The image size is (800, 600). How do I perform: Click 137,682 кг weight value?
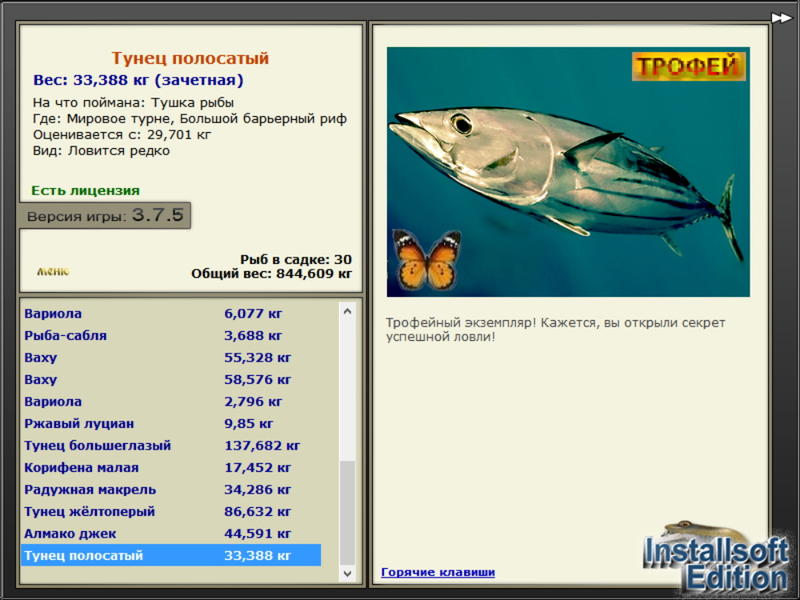[262, 445]
